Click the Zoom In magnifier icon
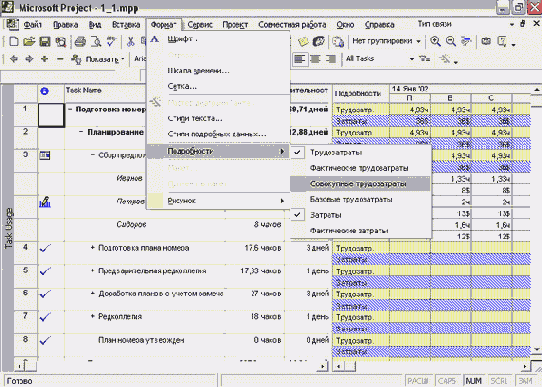This screenshot has width=542, height=387. tap(435, 41)
